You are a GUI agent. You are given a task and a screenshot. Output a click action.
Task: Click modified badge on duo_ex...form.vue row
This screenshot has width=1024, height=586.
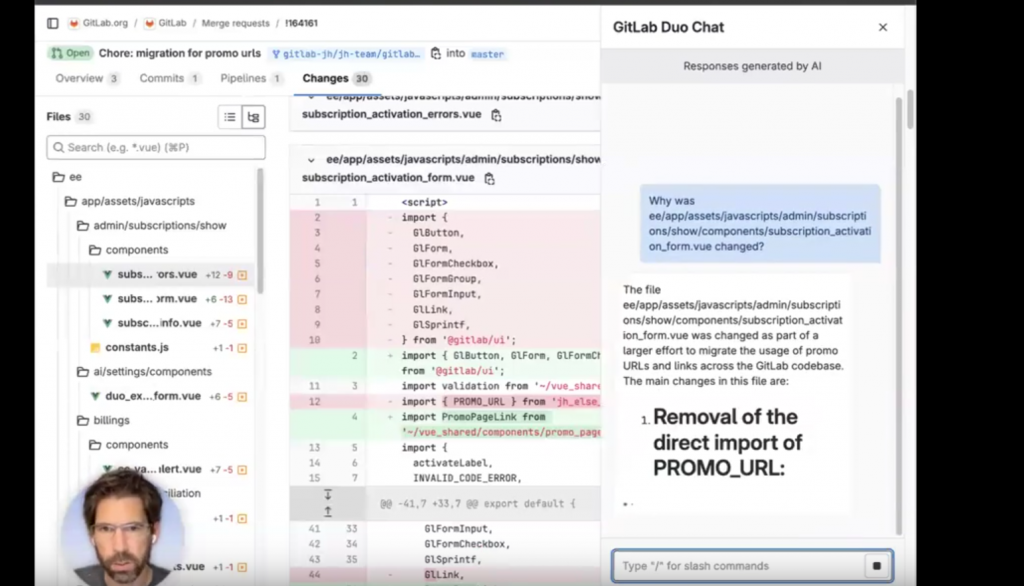coord(242,397)
